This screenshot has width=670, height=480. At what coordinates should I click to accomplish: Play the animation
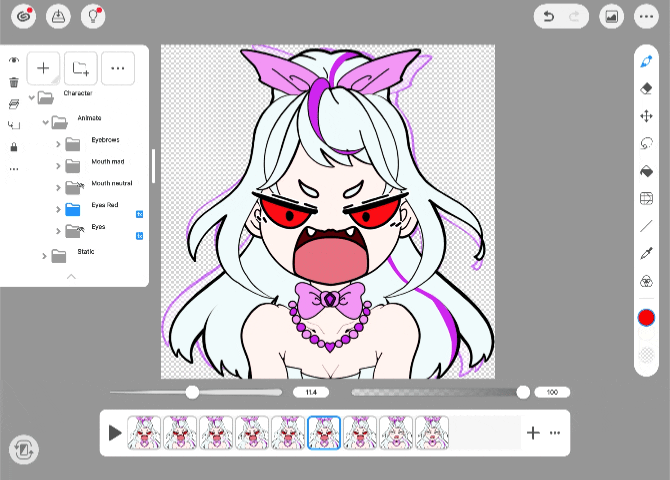tap(115, 433)
